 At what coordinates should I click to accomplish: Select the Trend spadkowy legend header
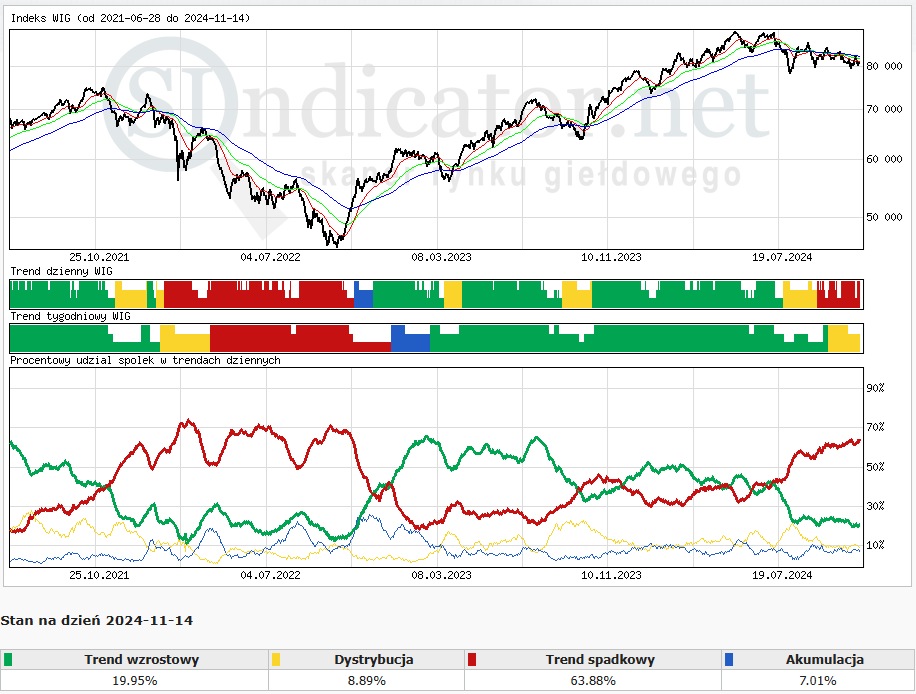pyautogui.click(x=600, y=660)
